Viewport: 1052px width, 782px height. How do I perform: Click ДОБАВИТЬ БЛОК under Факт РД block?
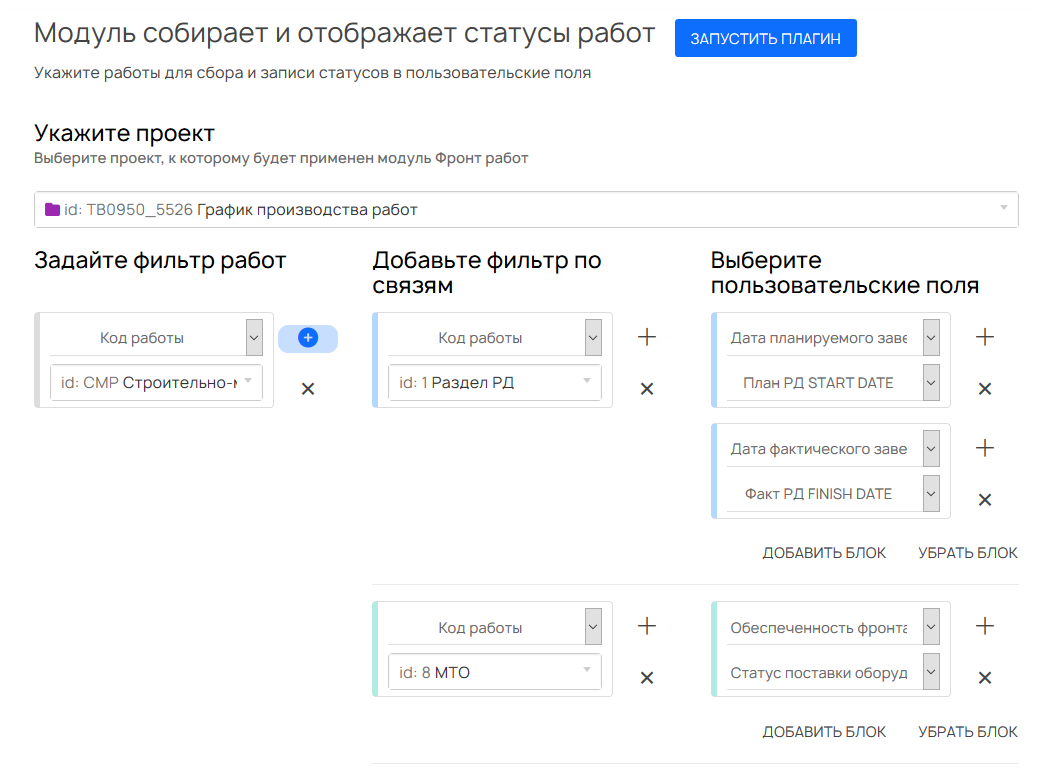tap(824, 553)
